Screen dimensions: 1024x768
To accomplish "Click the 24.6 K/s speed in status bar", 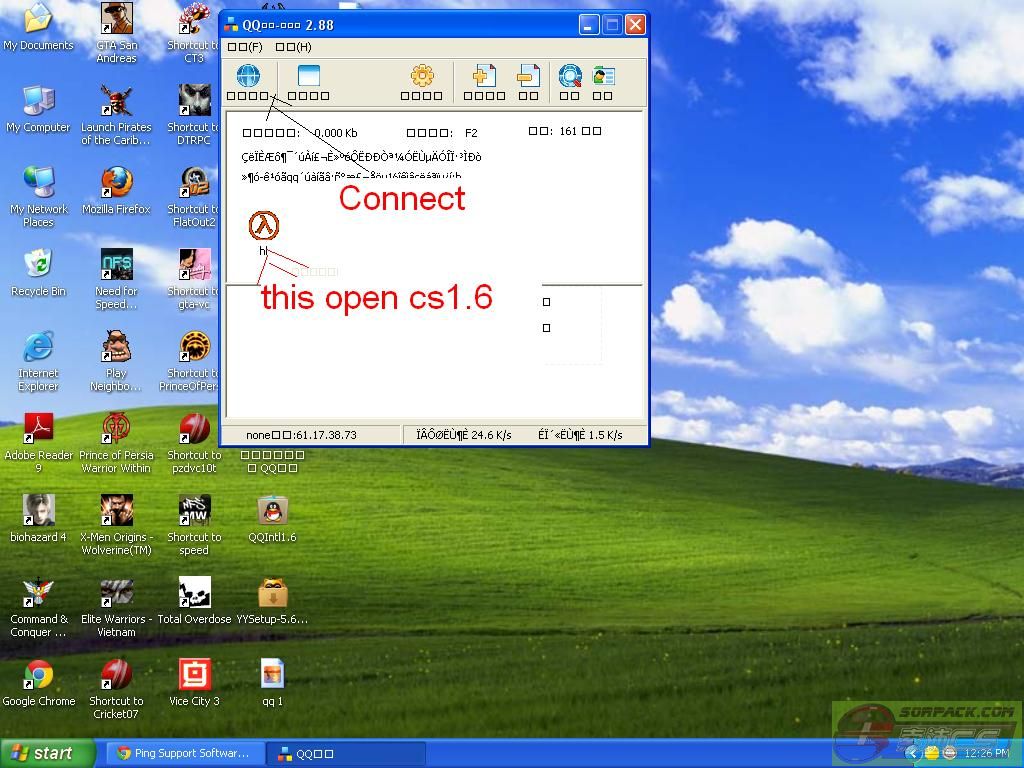I will (x=491, y=435).
